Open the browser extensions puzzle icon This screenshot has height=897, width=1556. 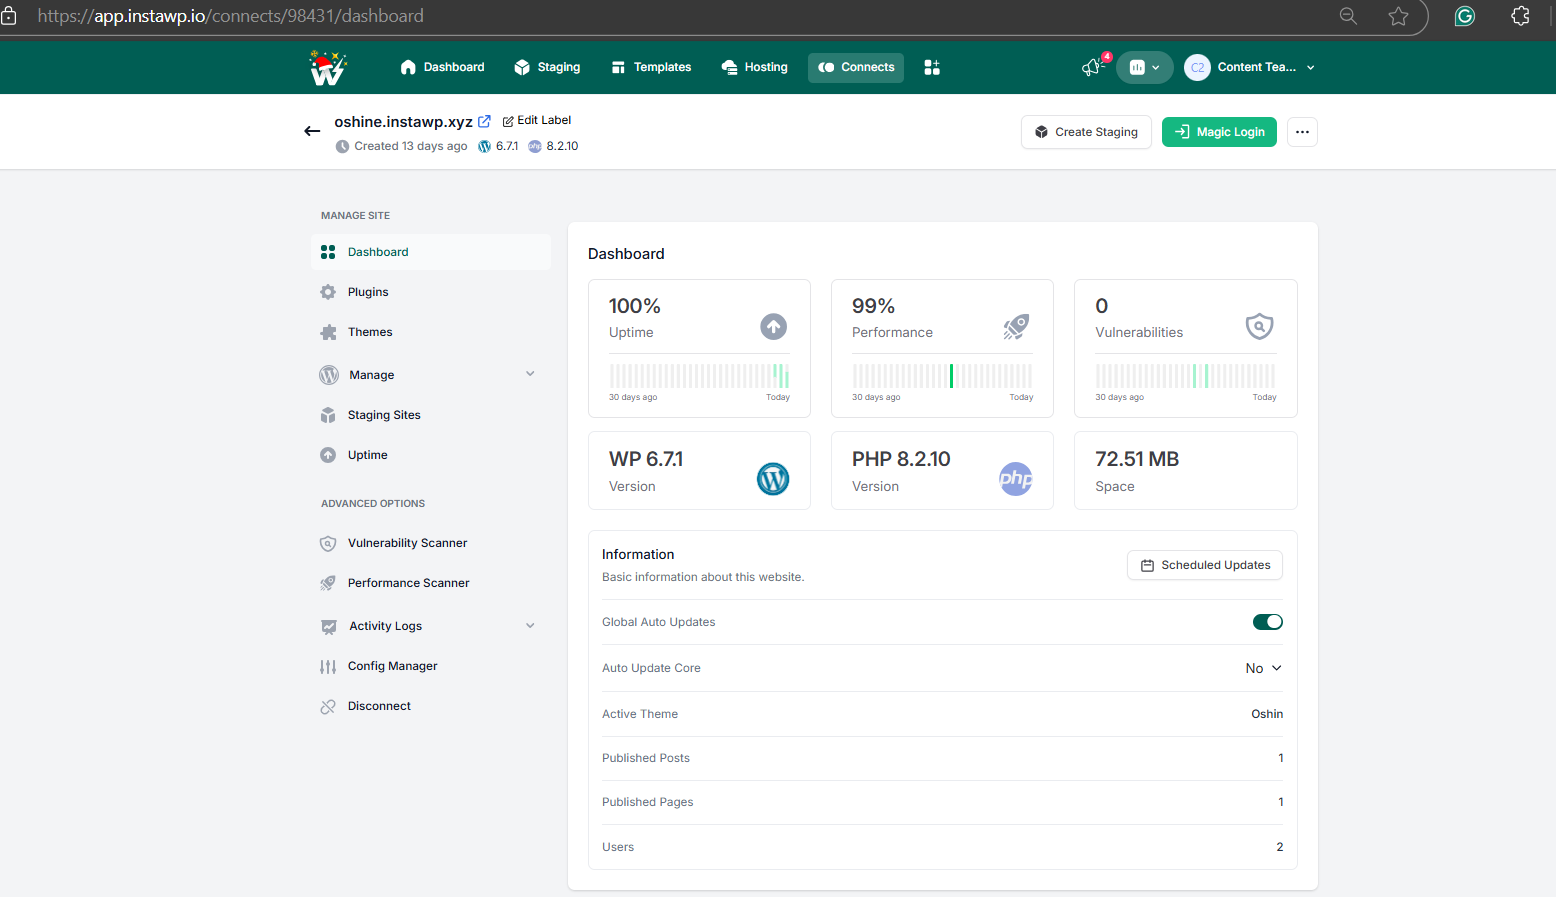click(1520, 16)
